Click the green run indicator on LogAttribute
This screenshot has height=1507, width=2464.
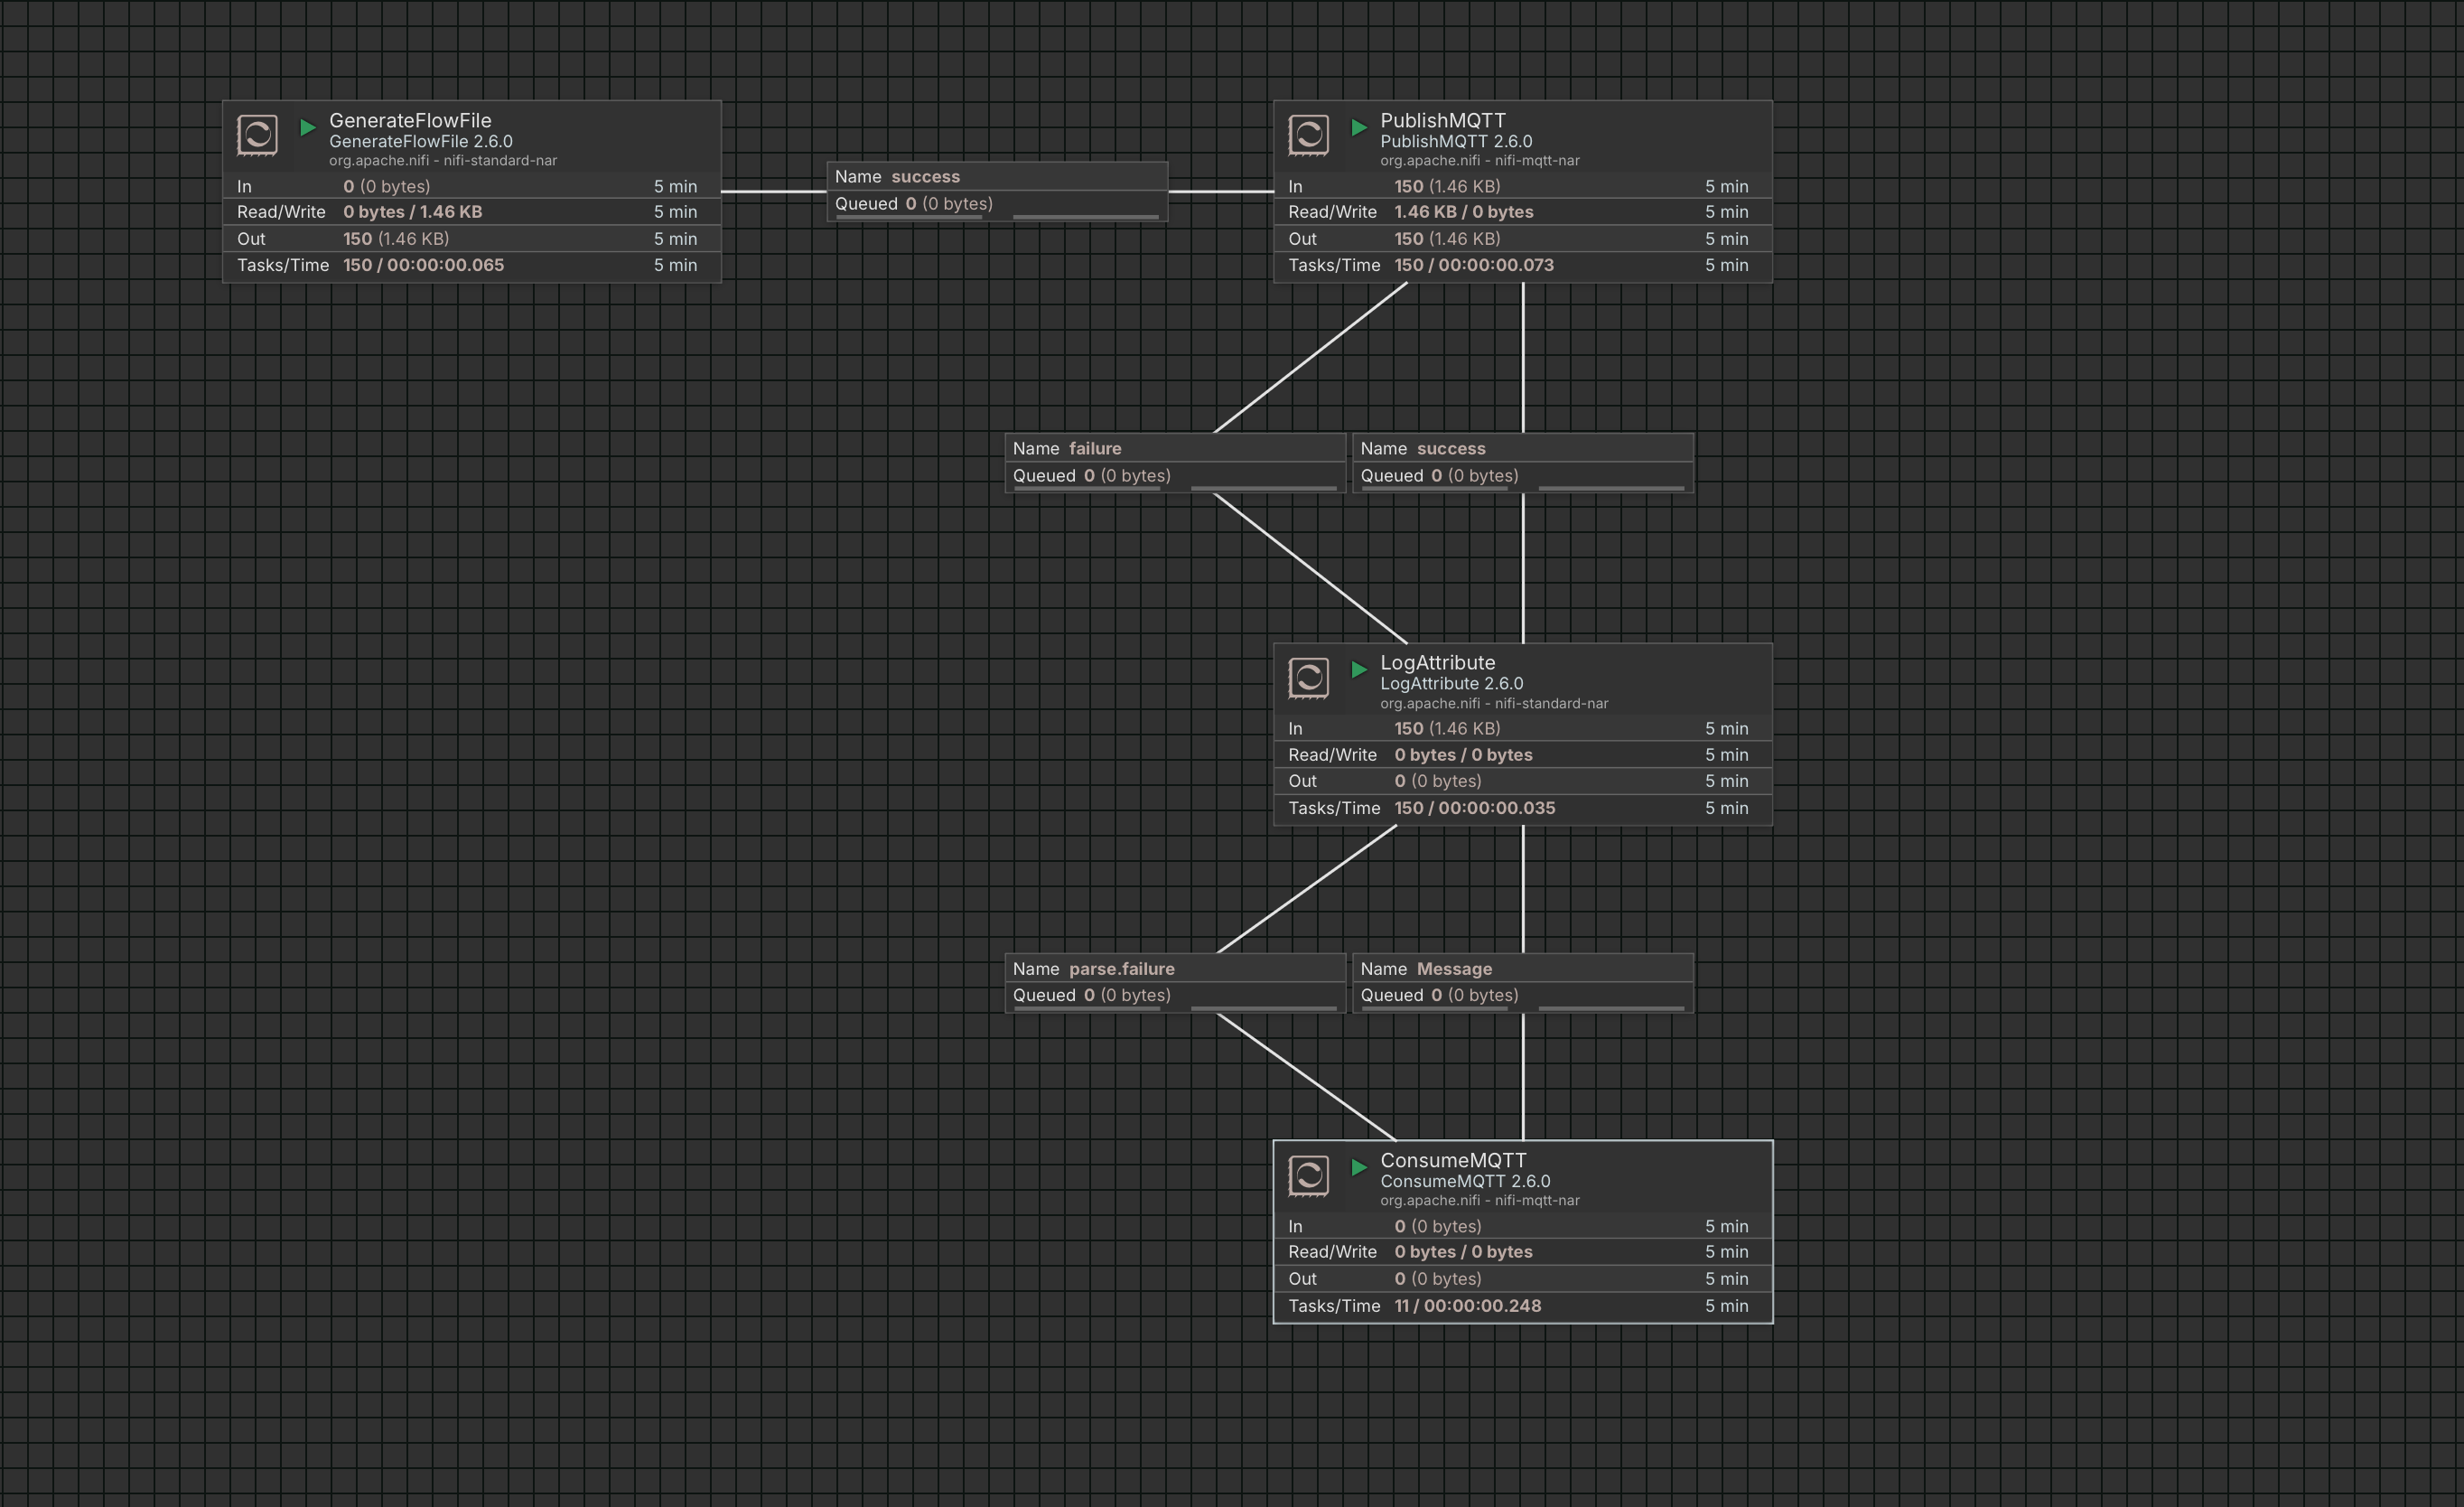(1359, 670)
